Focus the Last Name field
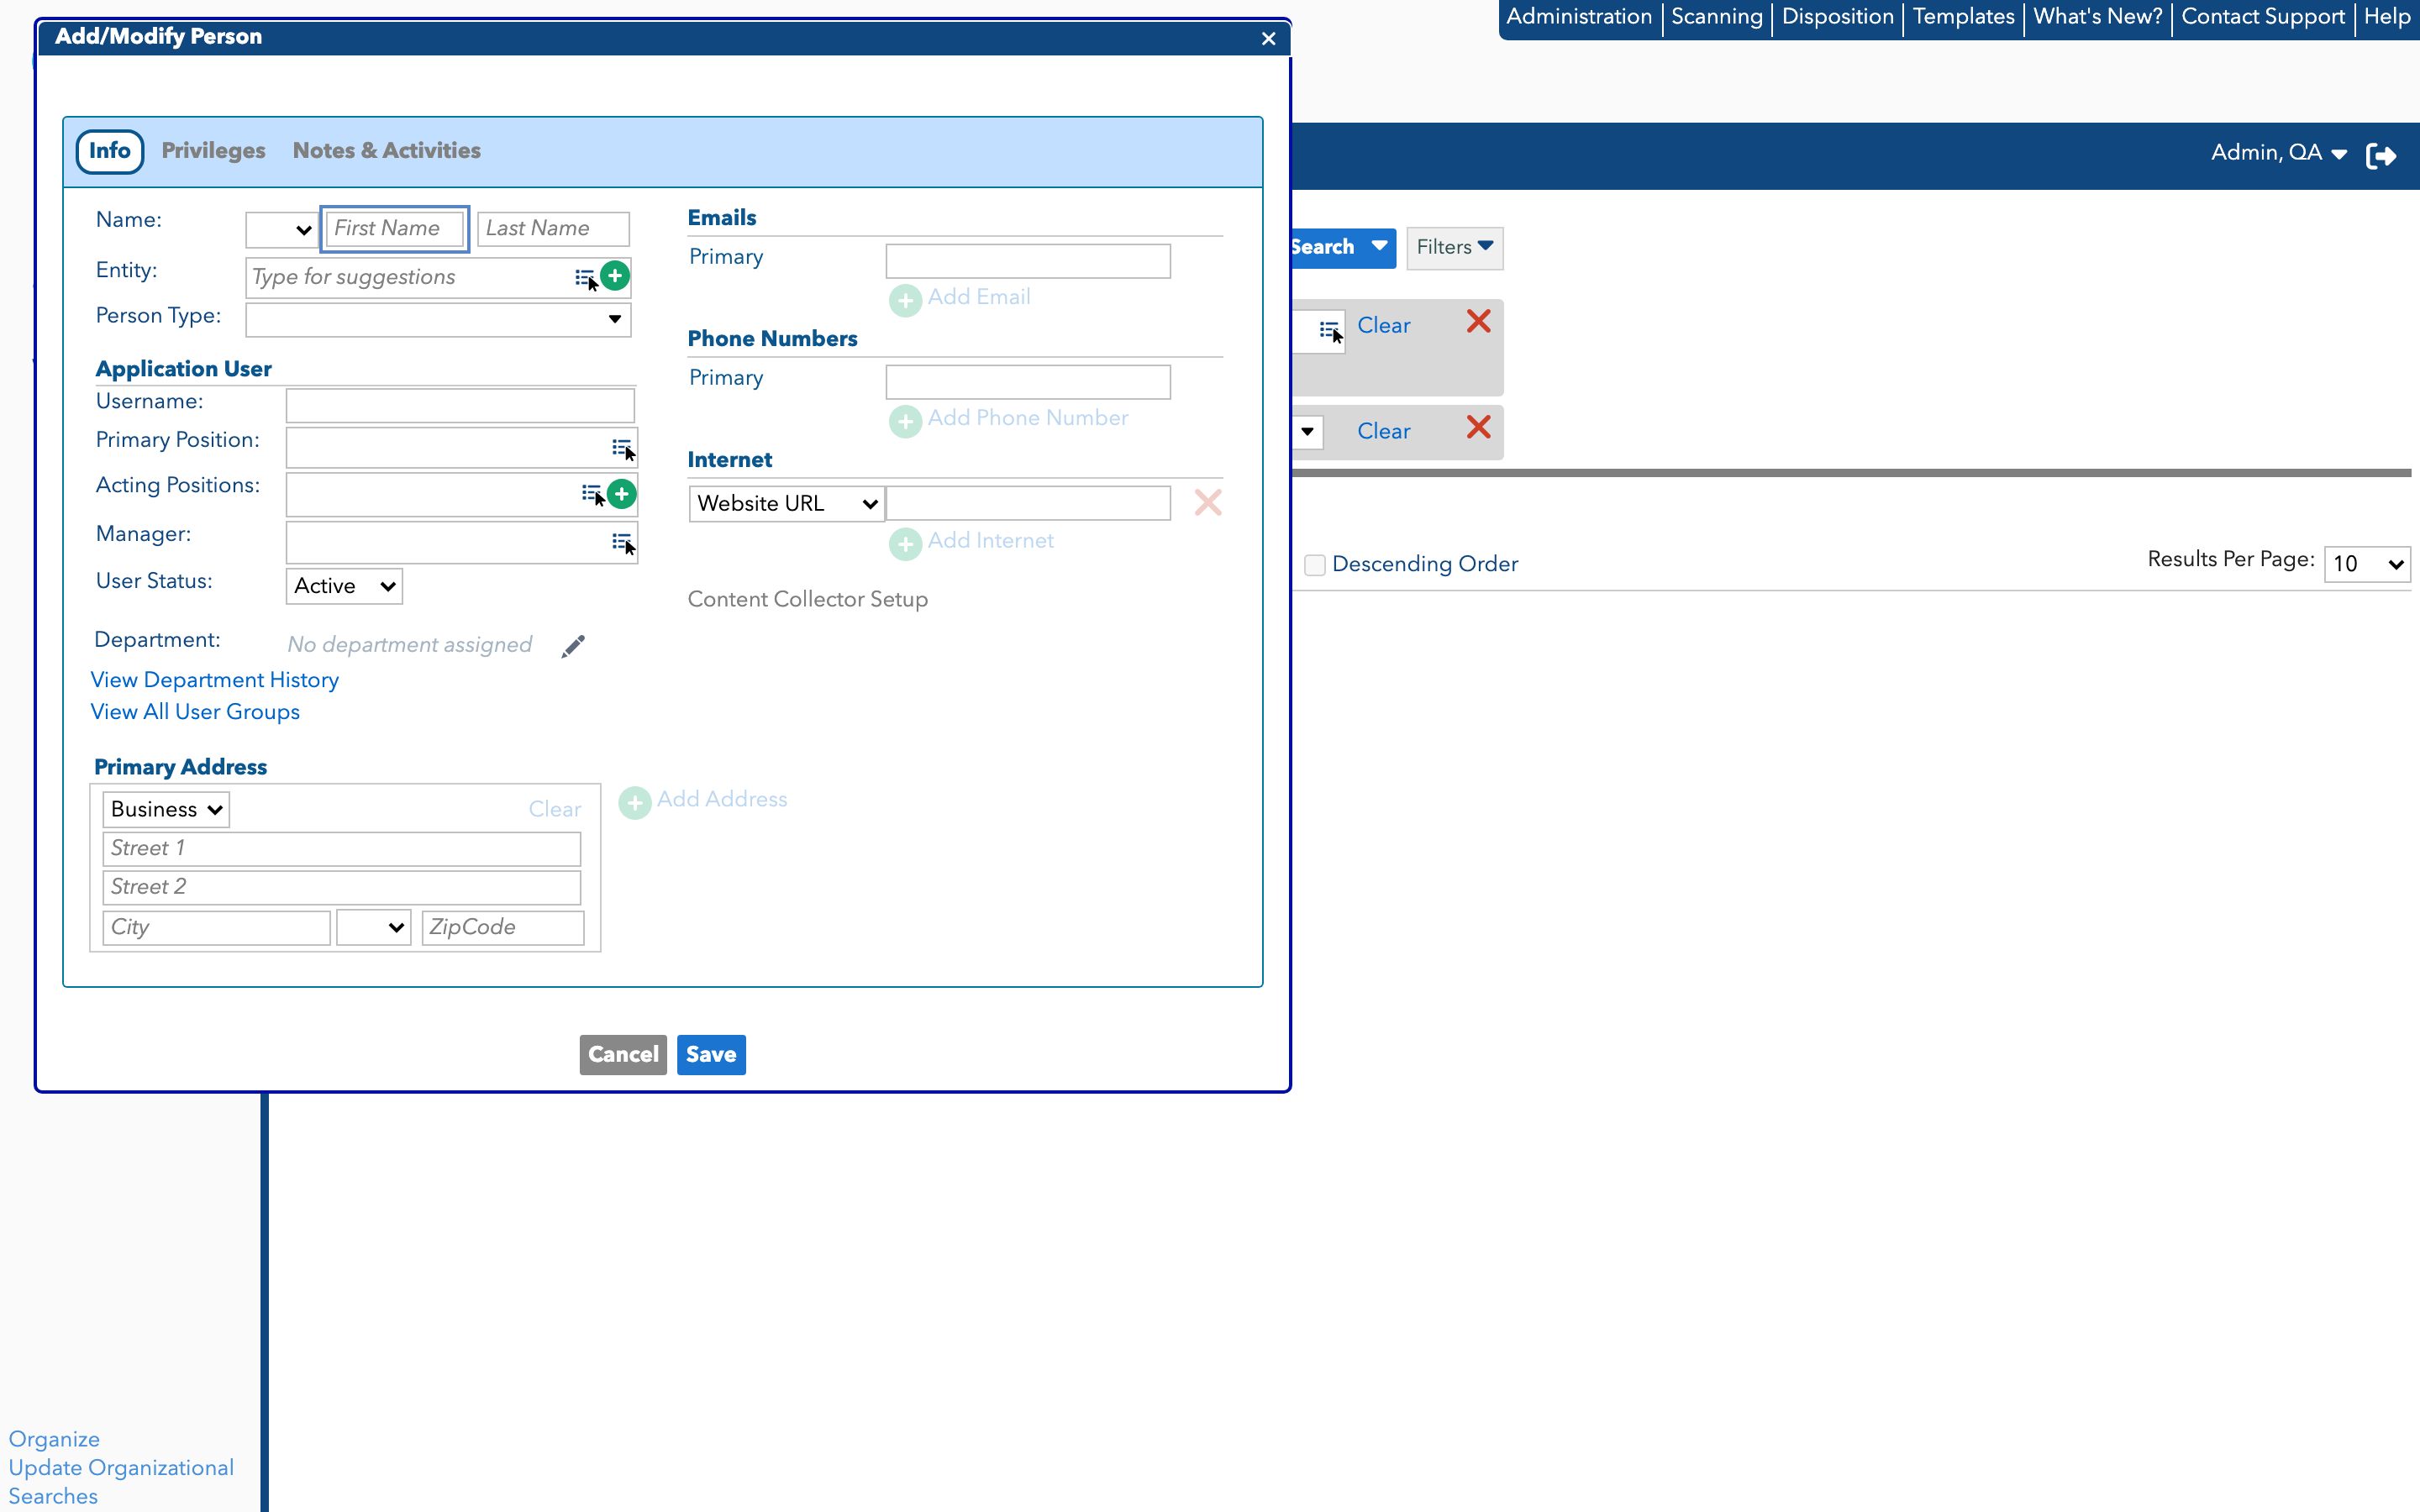 553,229
